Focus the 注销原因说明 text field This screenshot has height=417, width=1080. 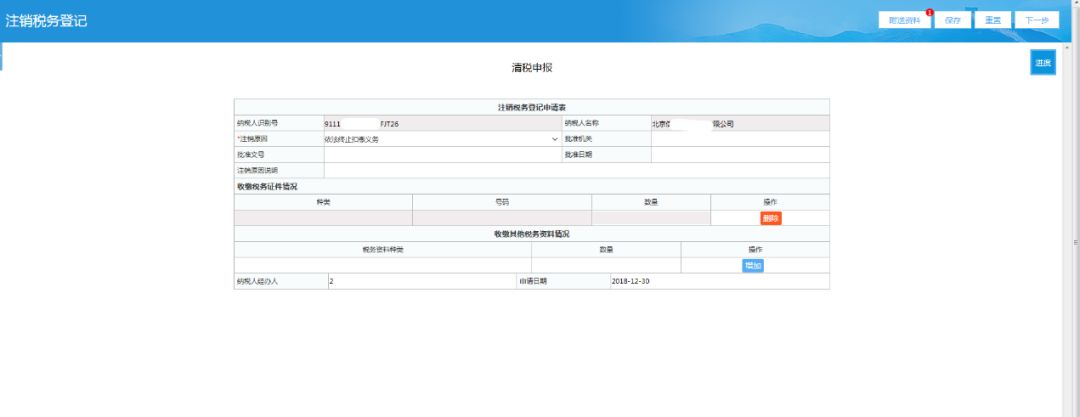tap(577, 170)
